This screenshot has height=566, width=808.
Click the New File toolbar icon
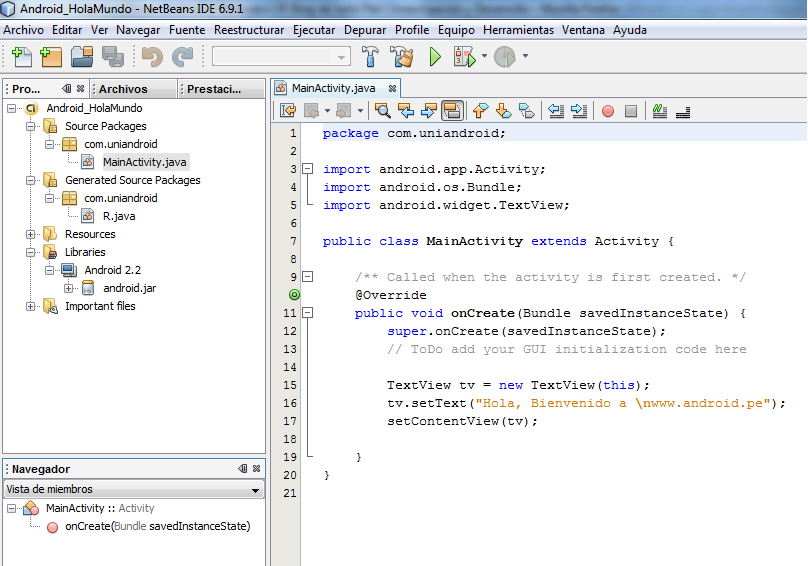[x=22, y=57]
